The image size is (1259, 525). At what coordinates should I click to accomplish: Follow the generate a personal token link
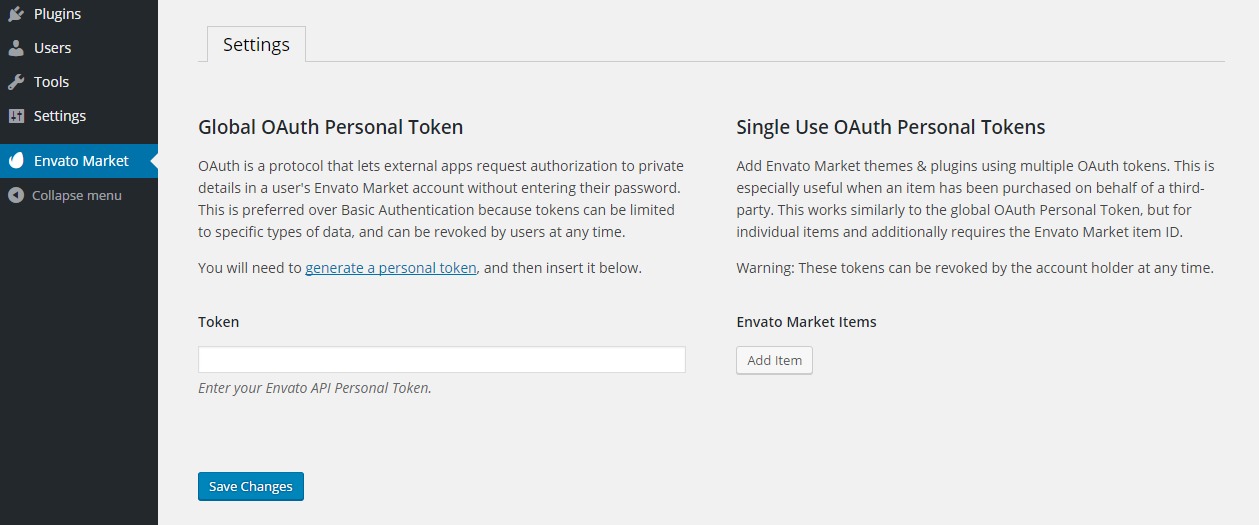click(391, 268)
